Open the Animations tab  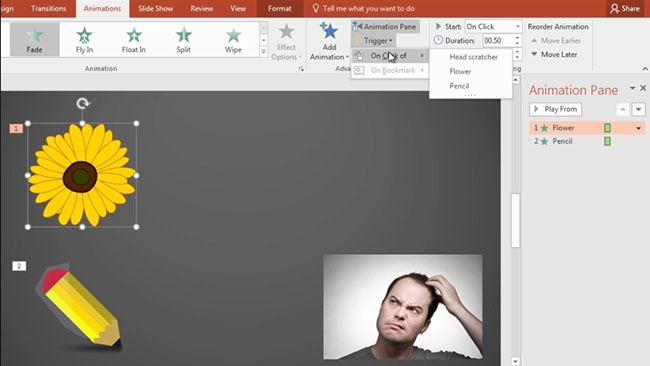point(102,8)
